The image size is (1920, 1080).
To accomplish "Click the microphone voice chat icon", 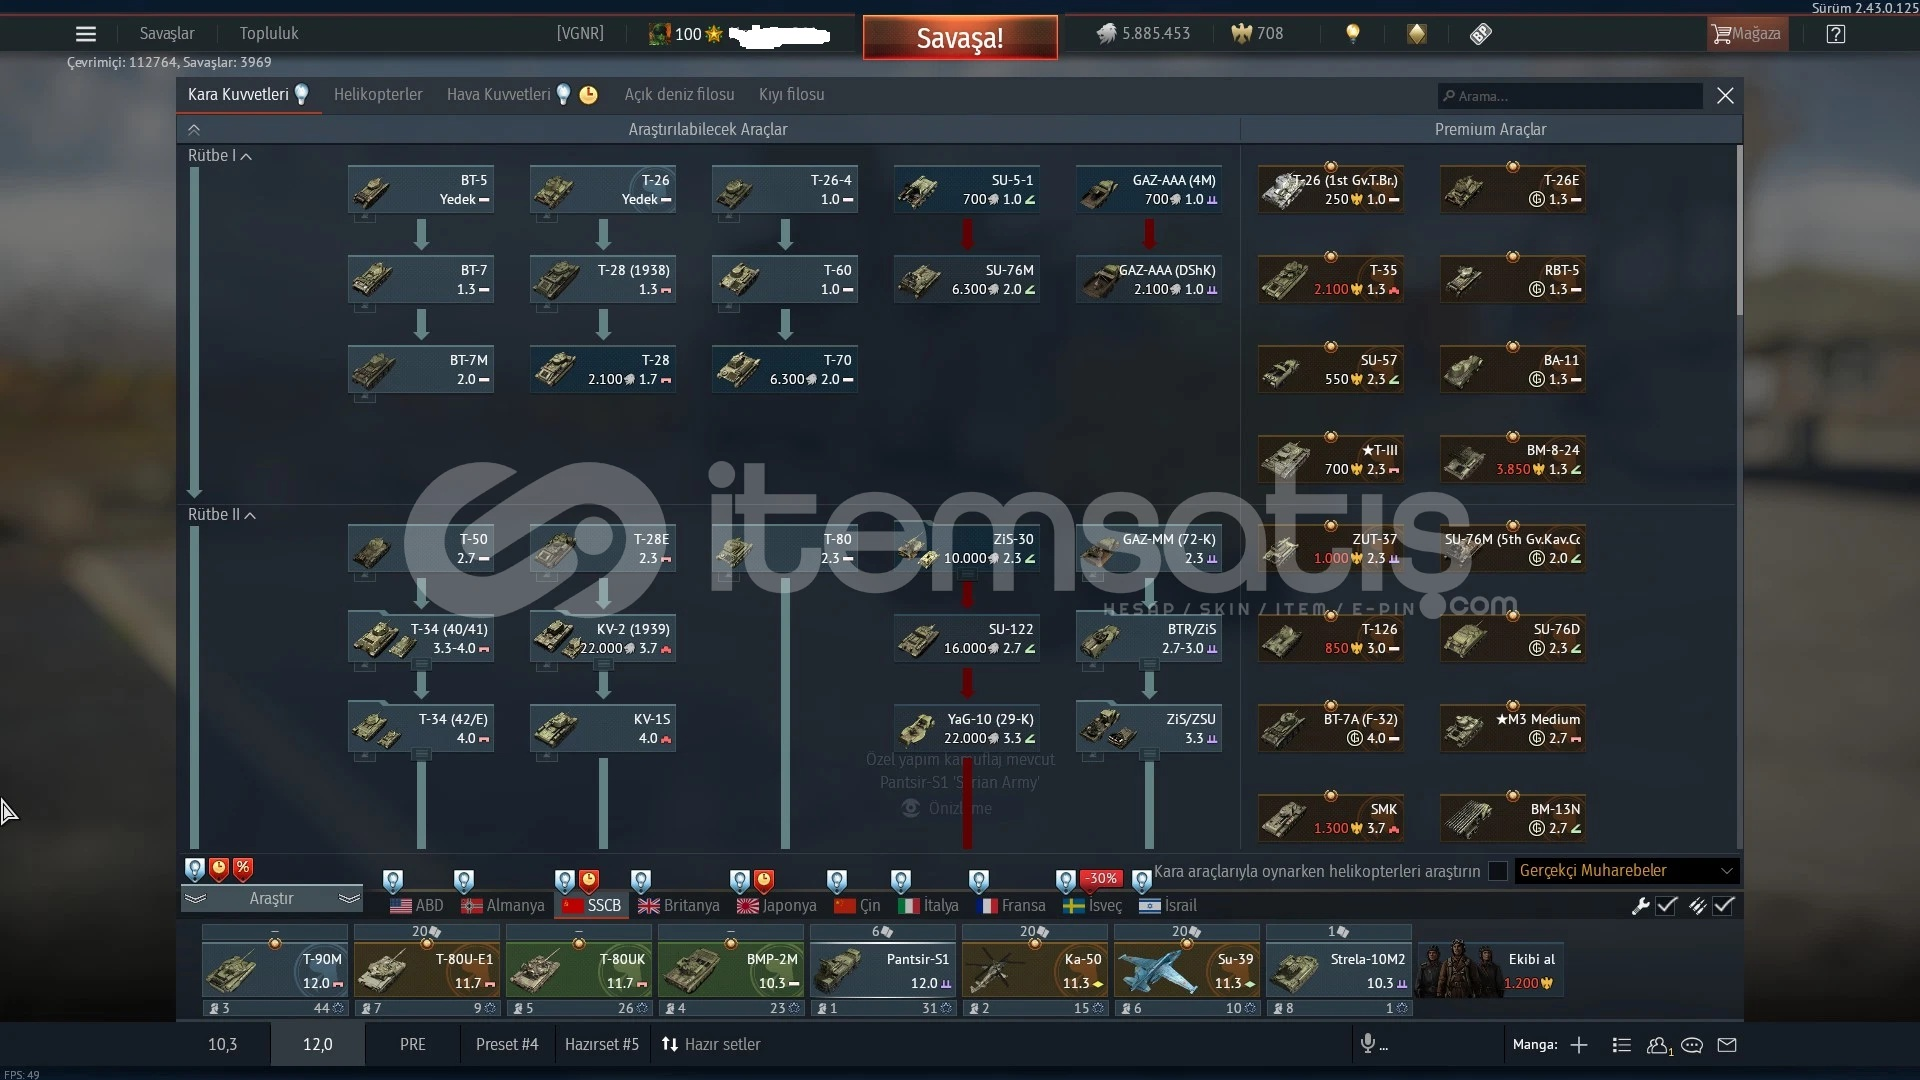I will pos(1367,1044).
